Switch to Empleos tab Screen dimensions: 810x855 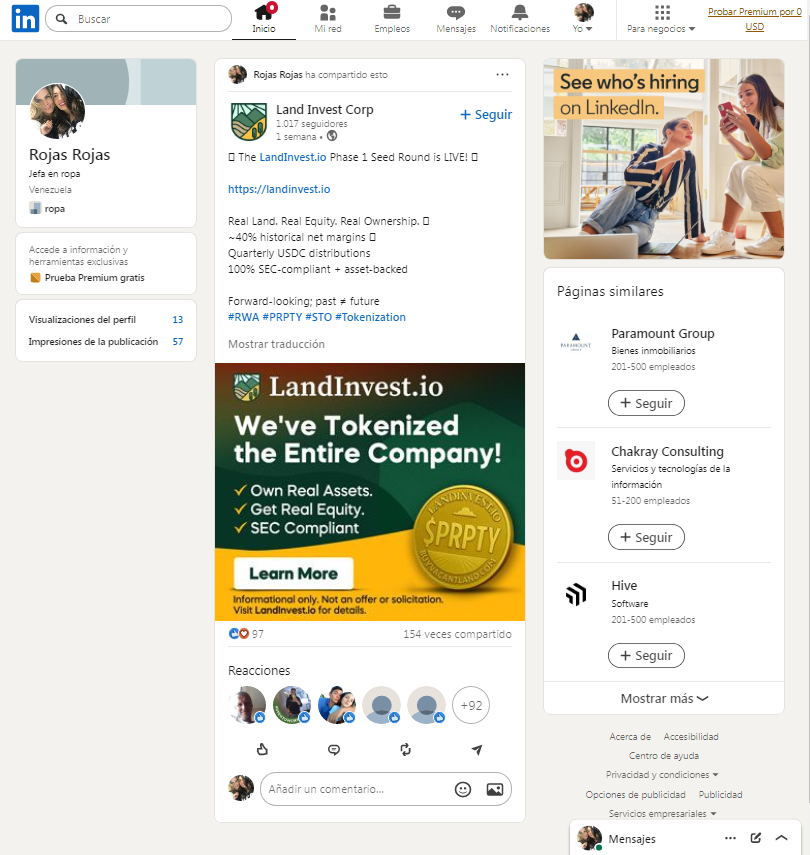392,20
